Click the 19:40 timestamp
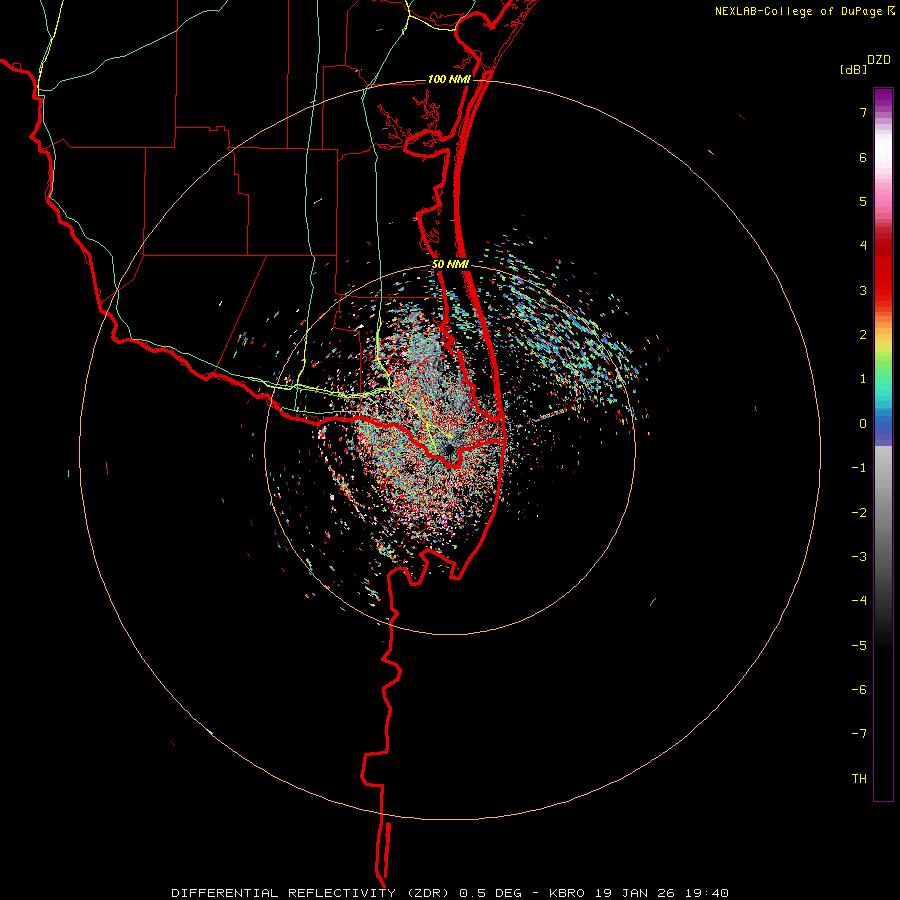The image size is (900, 900). point(707,893)
